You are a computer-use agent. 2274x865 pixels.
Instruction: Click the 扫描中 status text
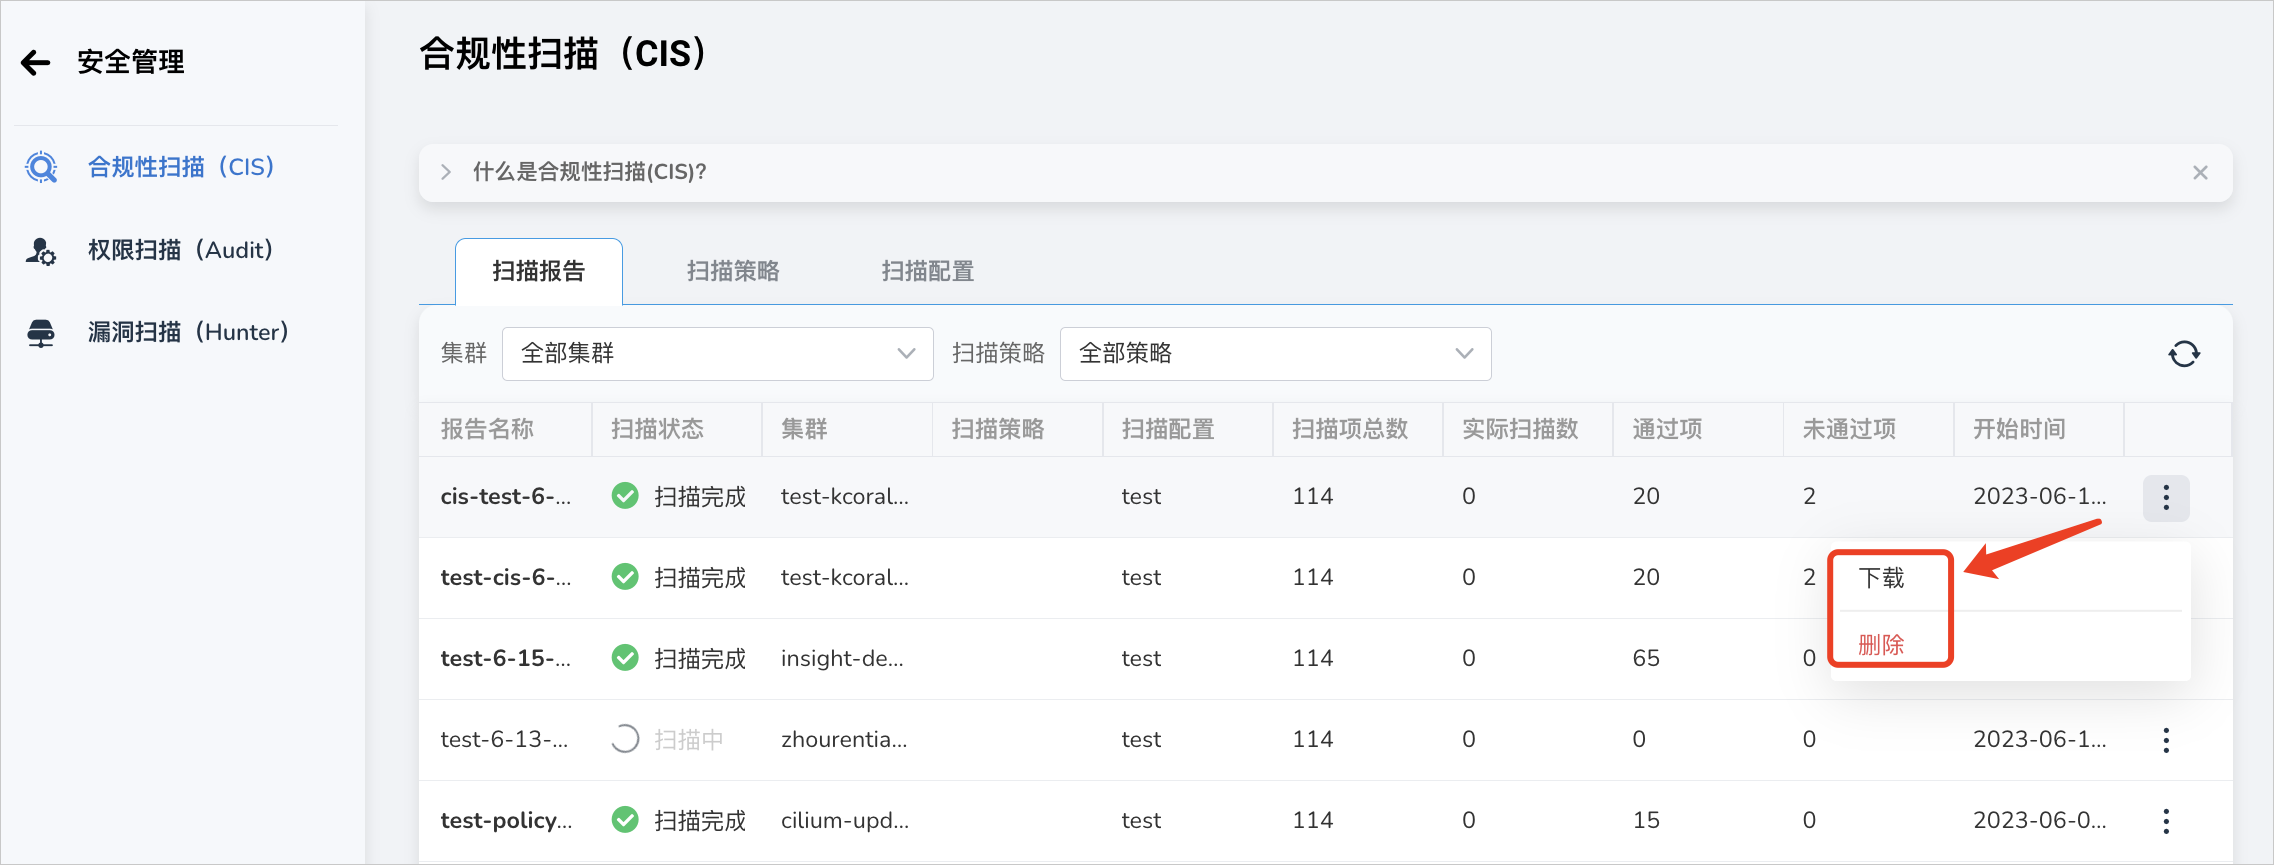(688, 740)
